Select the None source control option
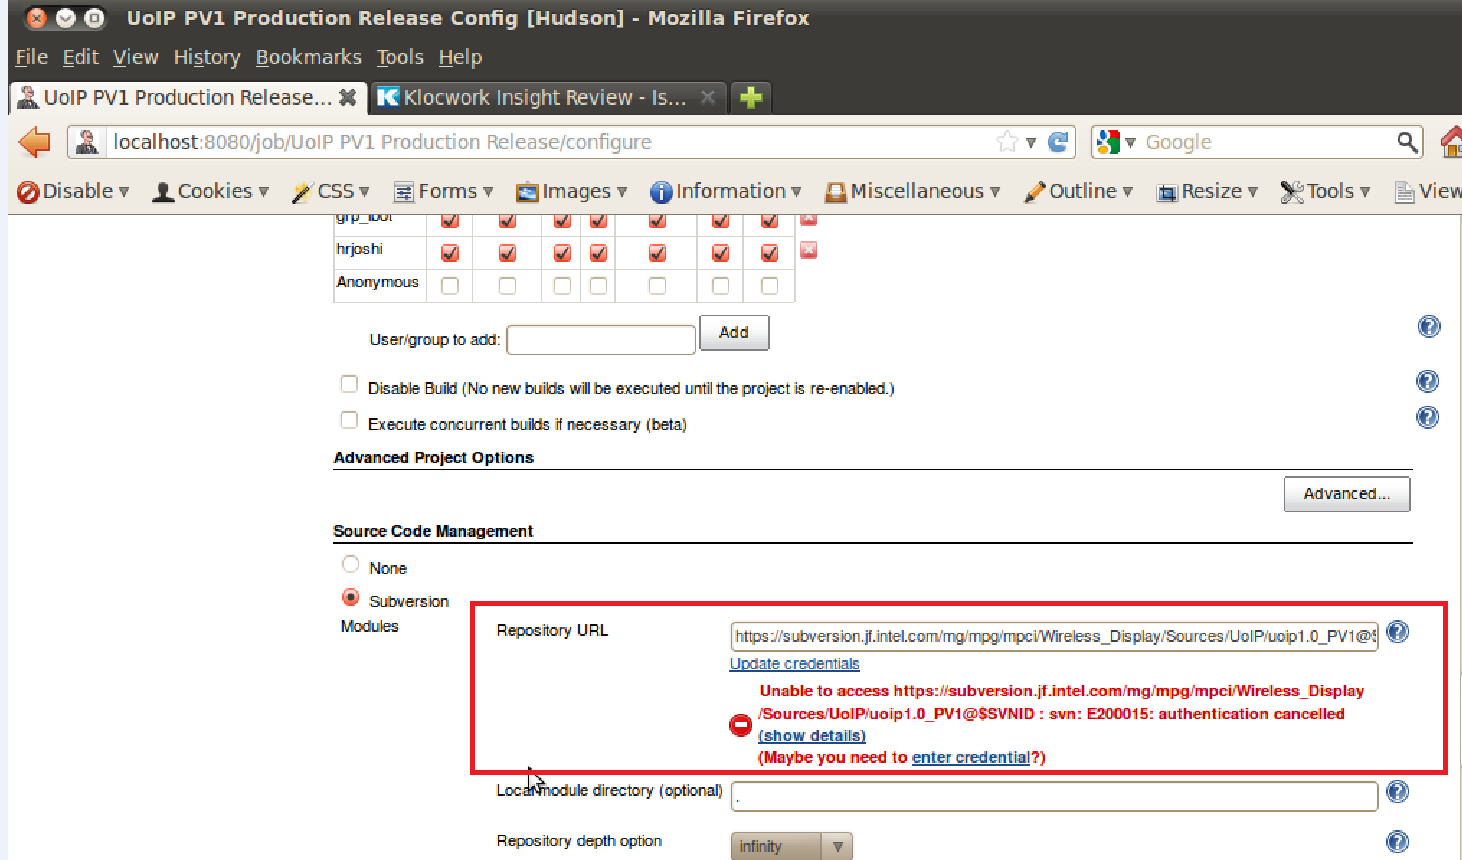 [x=350, y=564]
